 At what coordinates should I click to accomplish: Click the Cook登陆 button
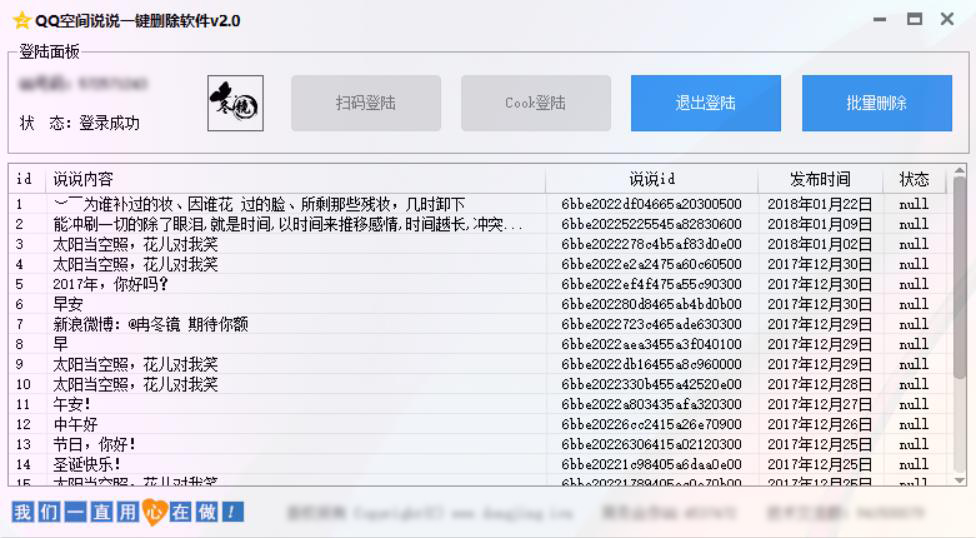click(x=536, y=103)
